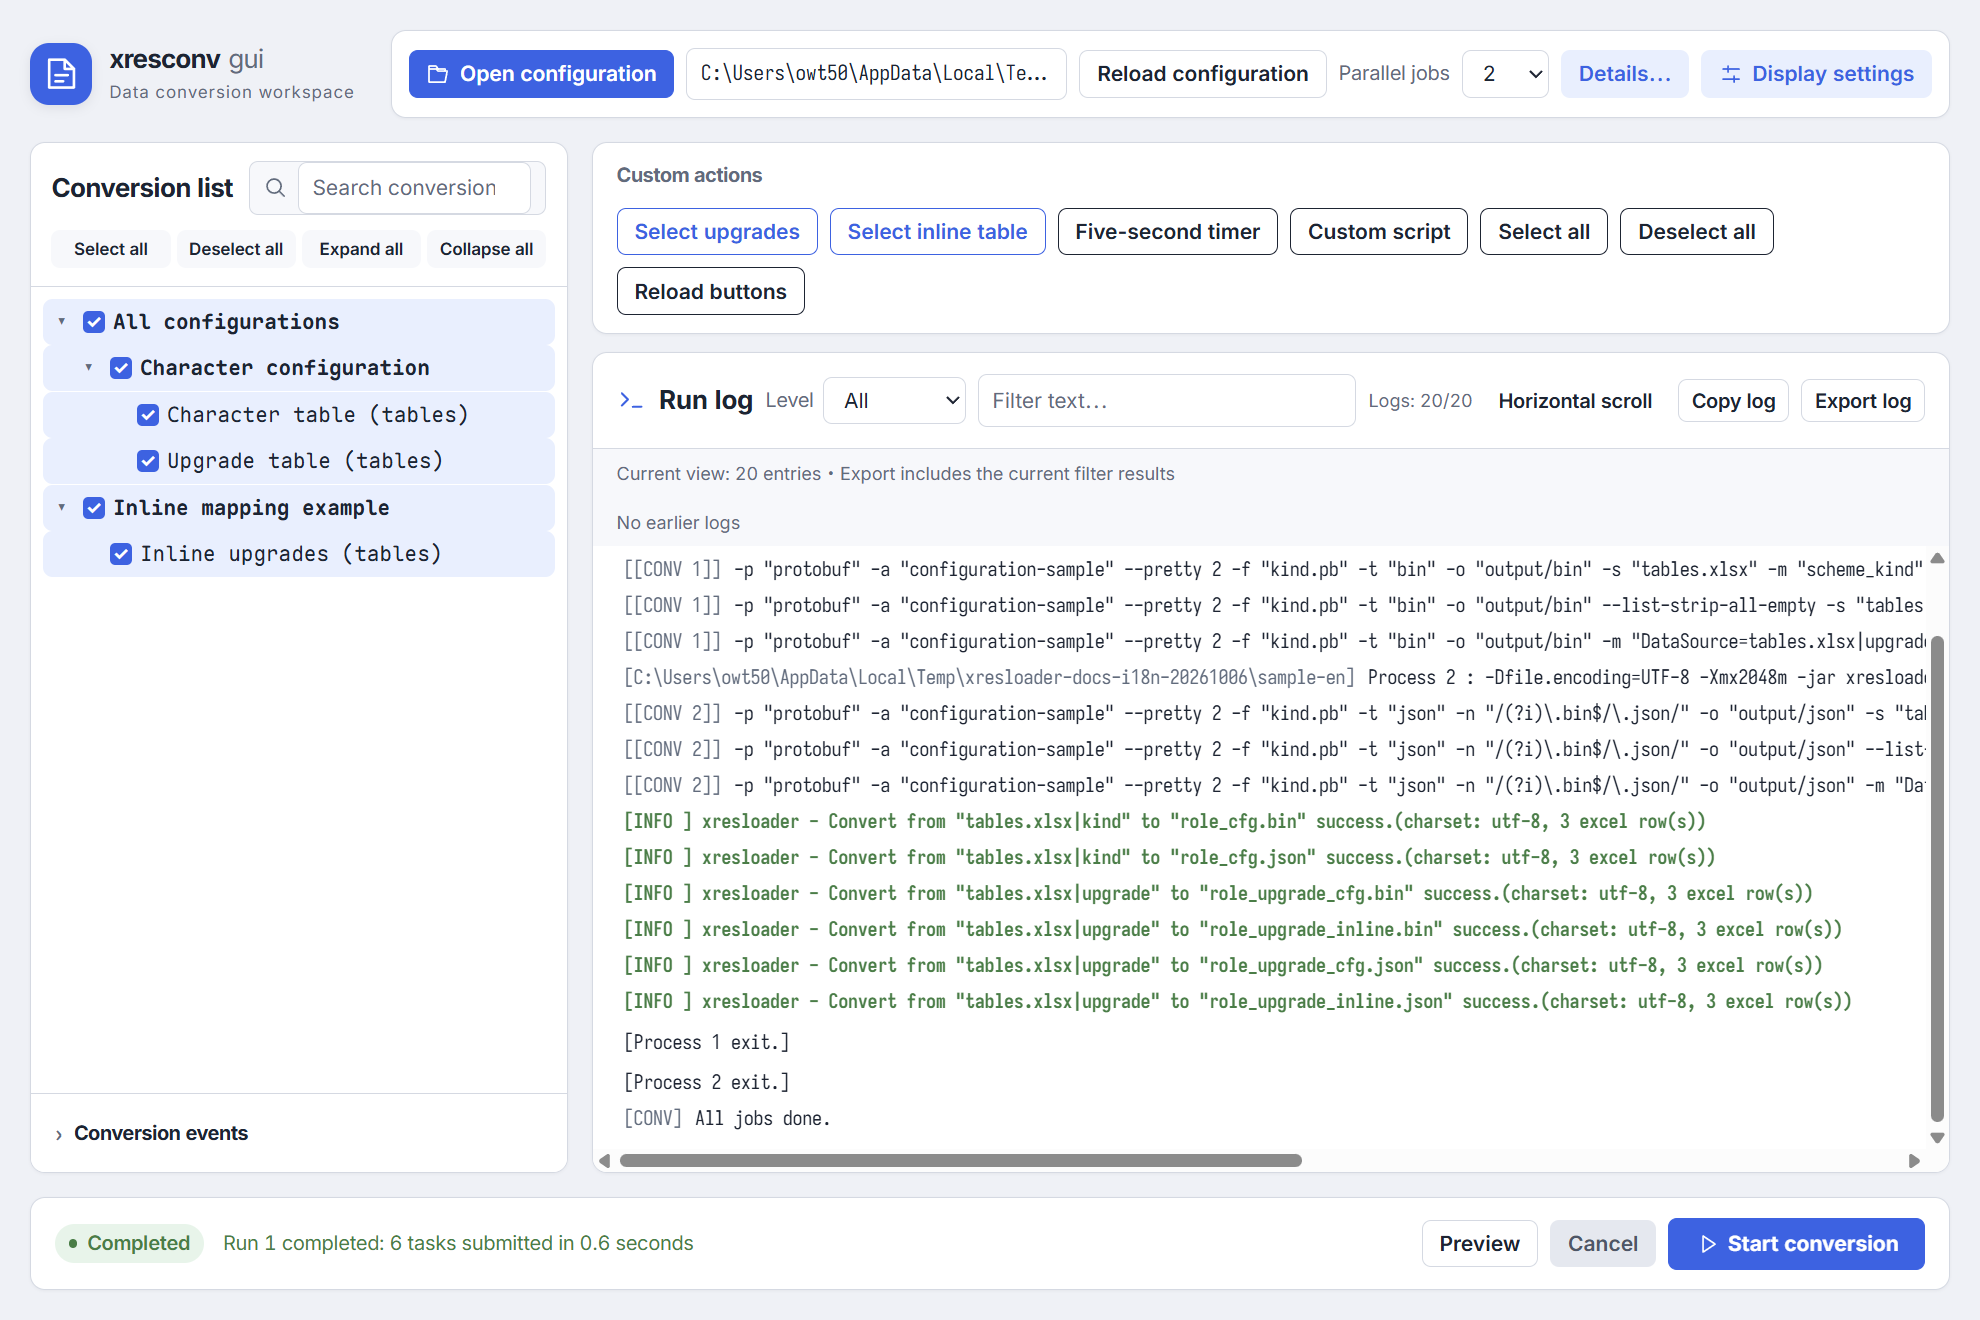Viewport: 1980px width, 1320px height.
Task: Click the Run log terminal prompt icon
Action: 630,400
